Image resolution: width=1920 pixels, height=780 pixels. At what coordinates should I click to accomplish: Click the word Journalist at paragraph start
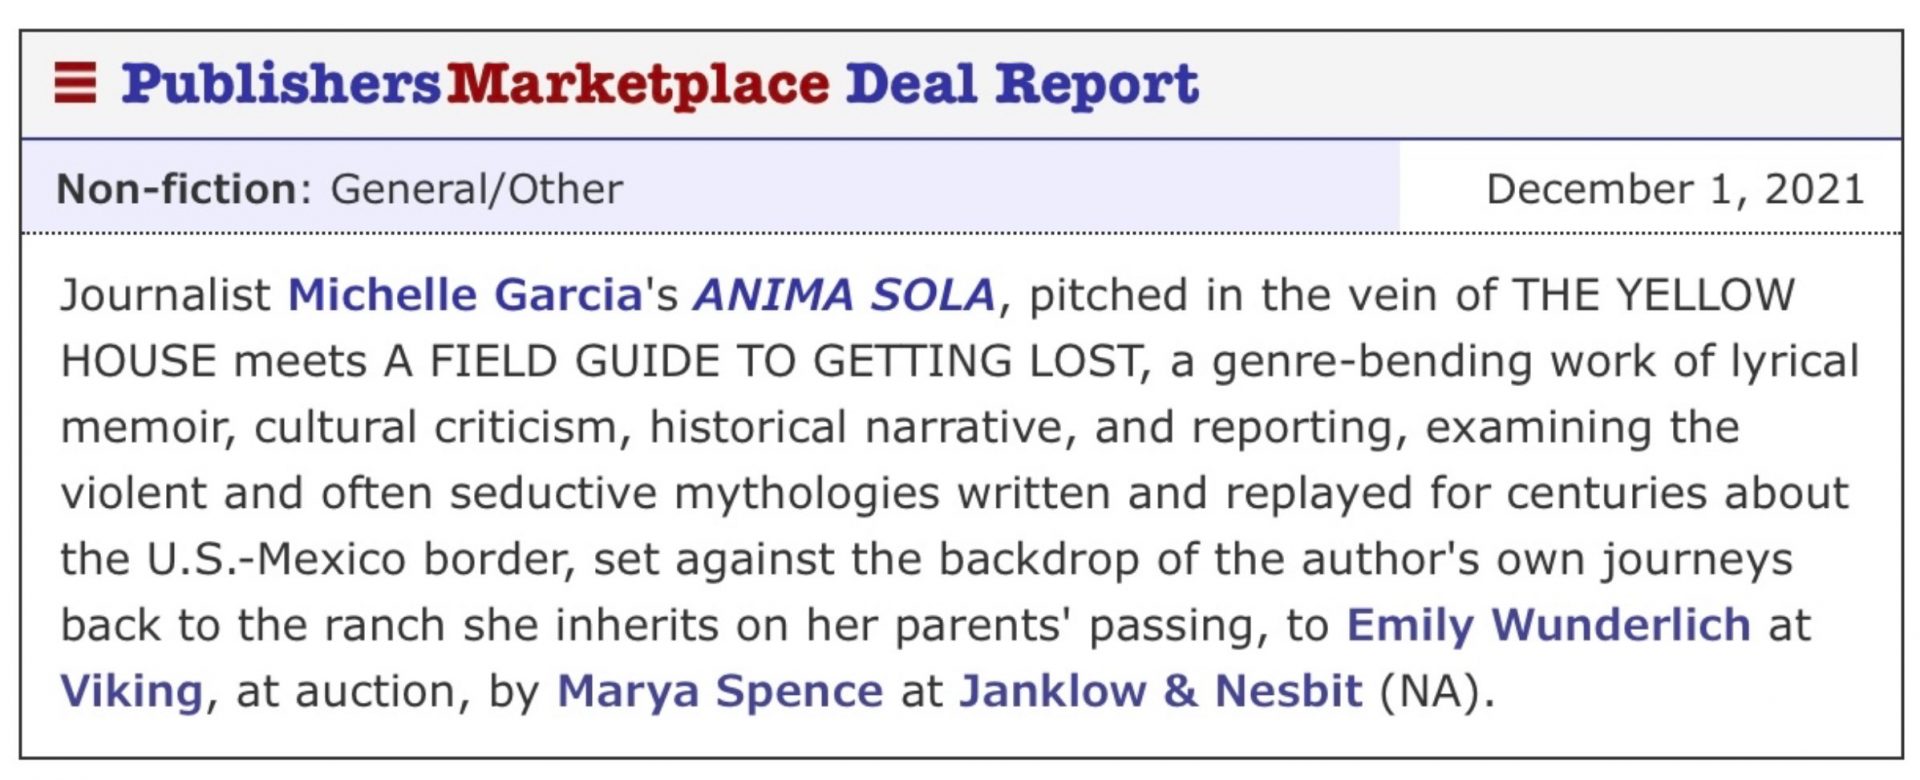click(165, 295)
